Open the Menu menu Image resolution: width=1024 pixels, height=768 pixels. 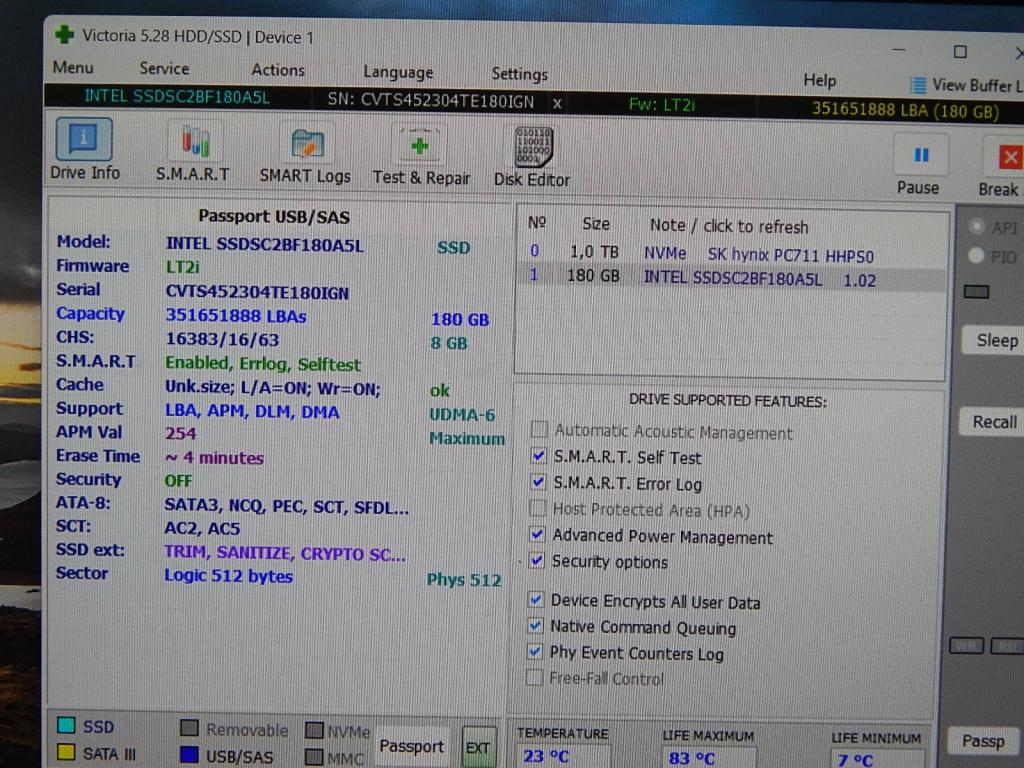pos(72,67)
